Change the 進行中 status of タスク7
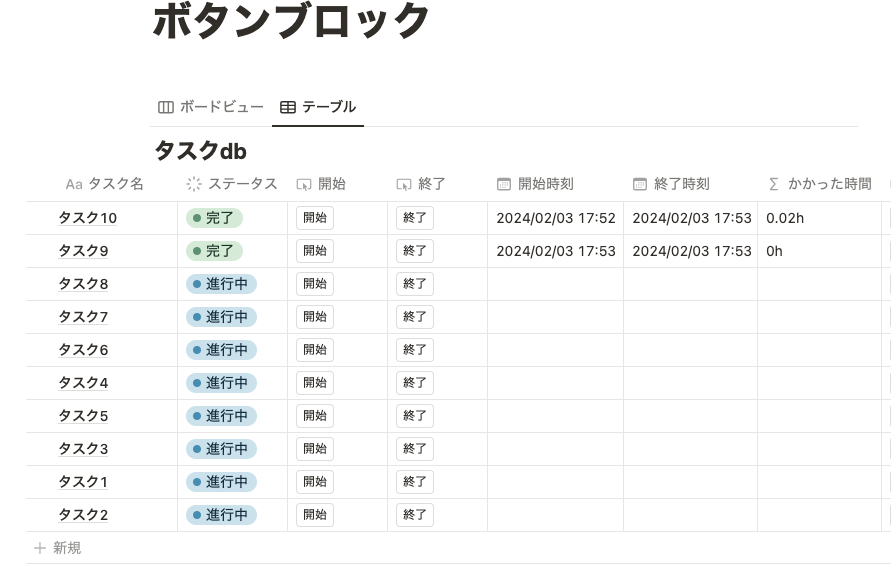 pos(221,317)
